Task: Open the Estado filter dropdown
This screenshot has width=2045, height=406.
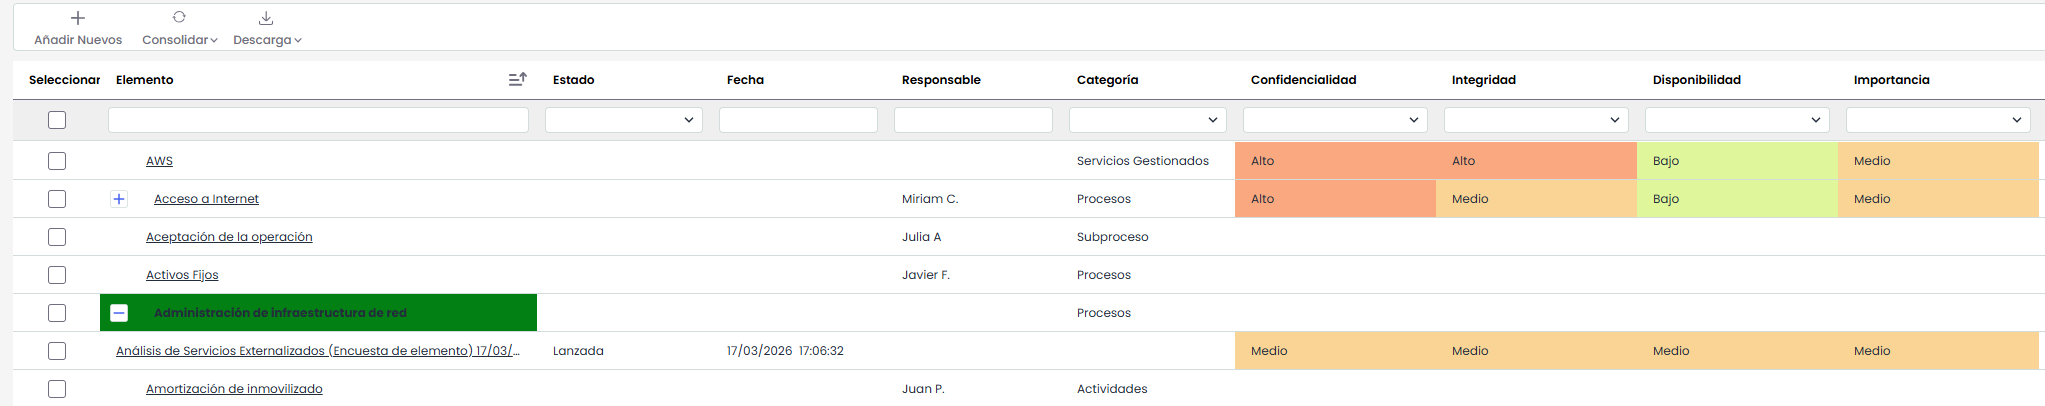Action: 623,120
